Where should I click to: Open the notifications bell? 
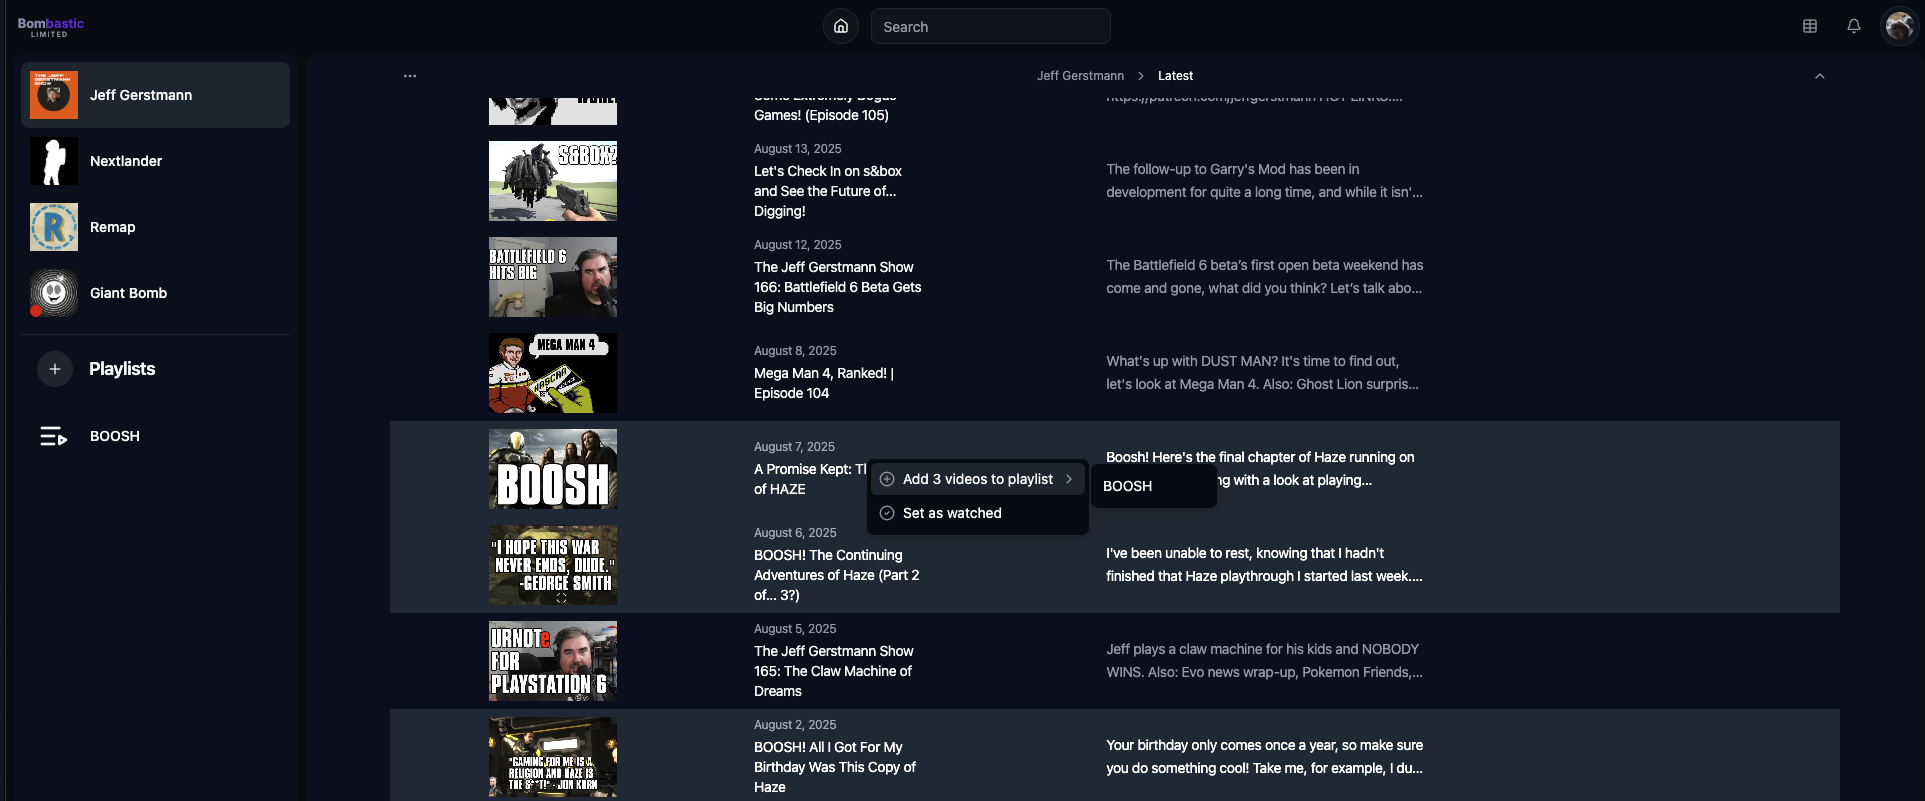(1854, 26)
